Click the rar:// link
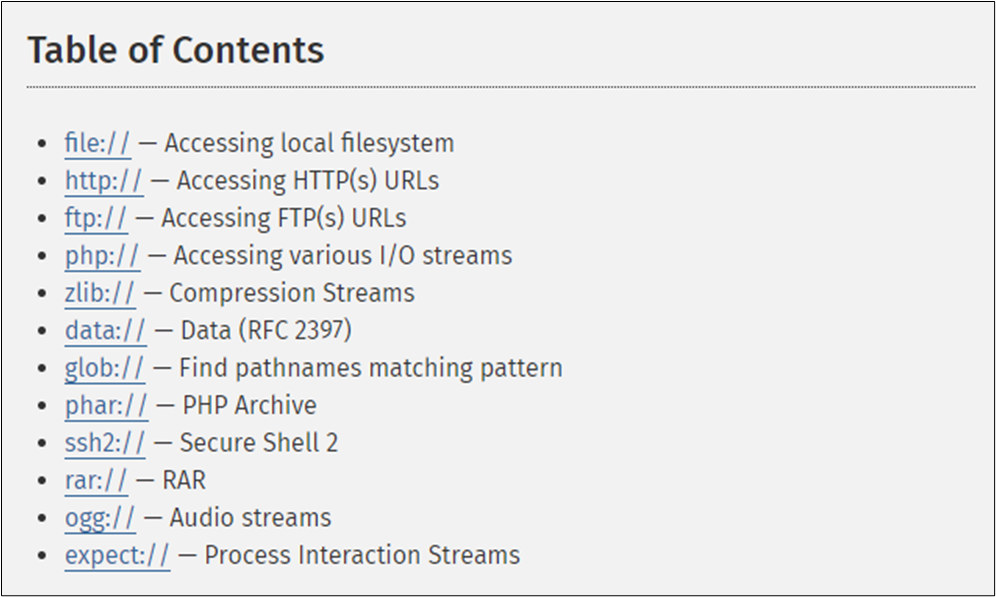This screenshot has height=597, width=996. click(96, 481)
